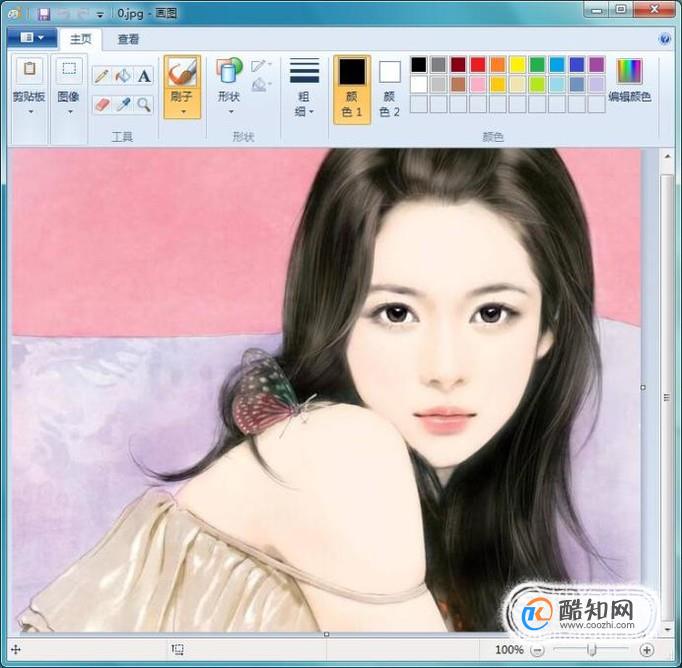This screenshot has width=682, height=668.
Task: Click the selection size icon in status bar
Action: pyautogui.click(x=177, y=649)
